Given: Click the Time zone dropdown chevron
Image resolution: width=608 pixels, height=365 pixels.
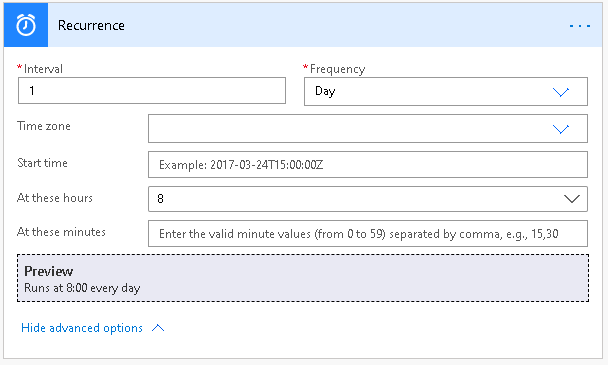Looking at the screenshot, I should (x=561, y=129).
